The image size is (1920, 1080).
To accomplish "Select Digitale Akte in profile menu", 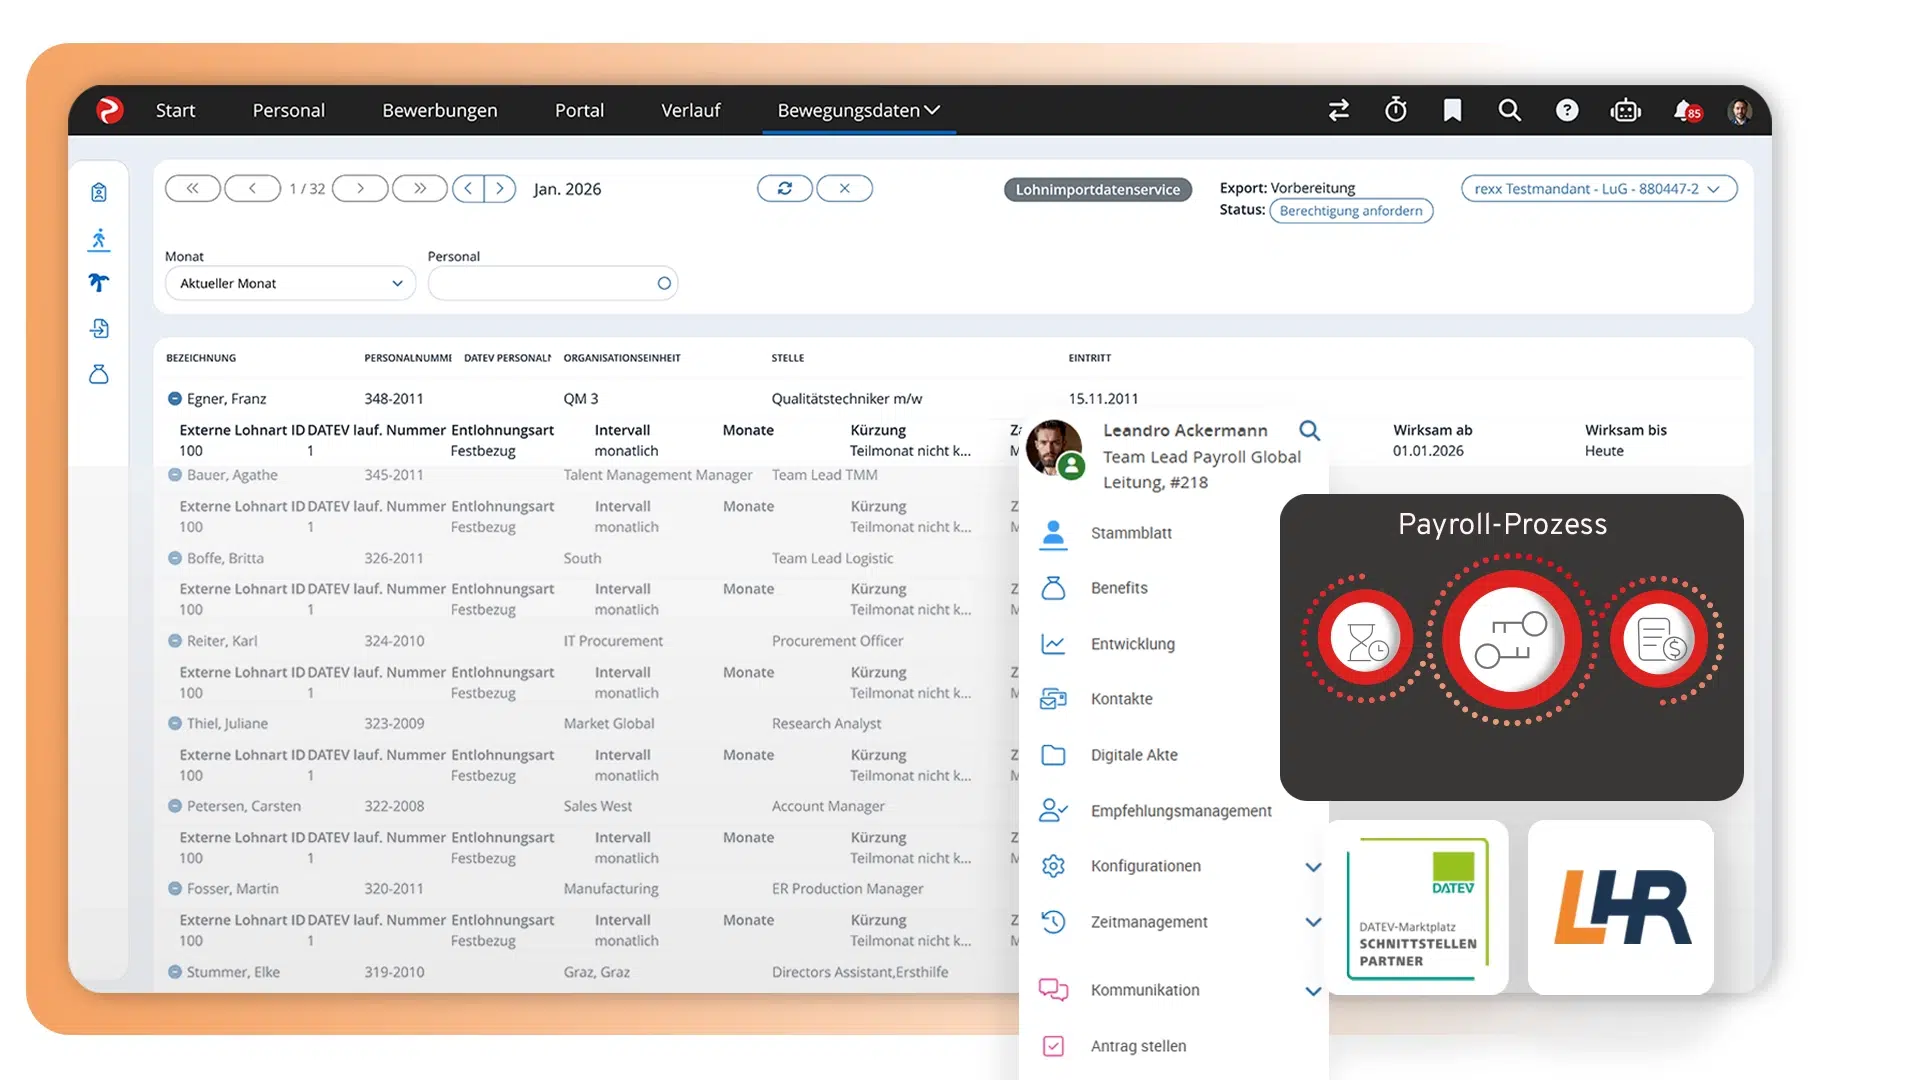I will pos(1133,755).
